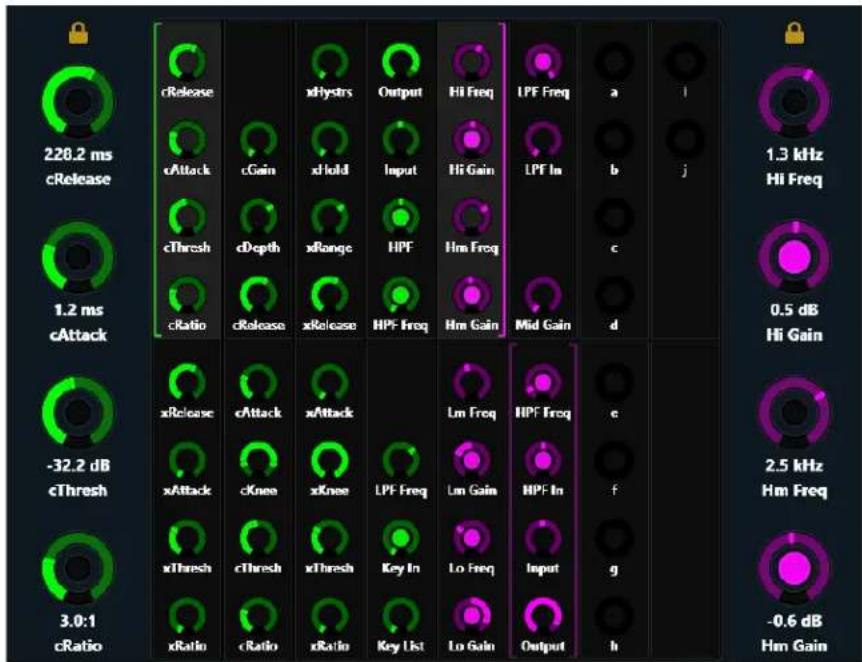Click the unassigned knob slot labeled a
Screen dimensions: 862x662
pyautogui.click(x=614, y=62)
